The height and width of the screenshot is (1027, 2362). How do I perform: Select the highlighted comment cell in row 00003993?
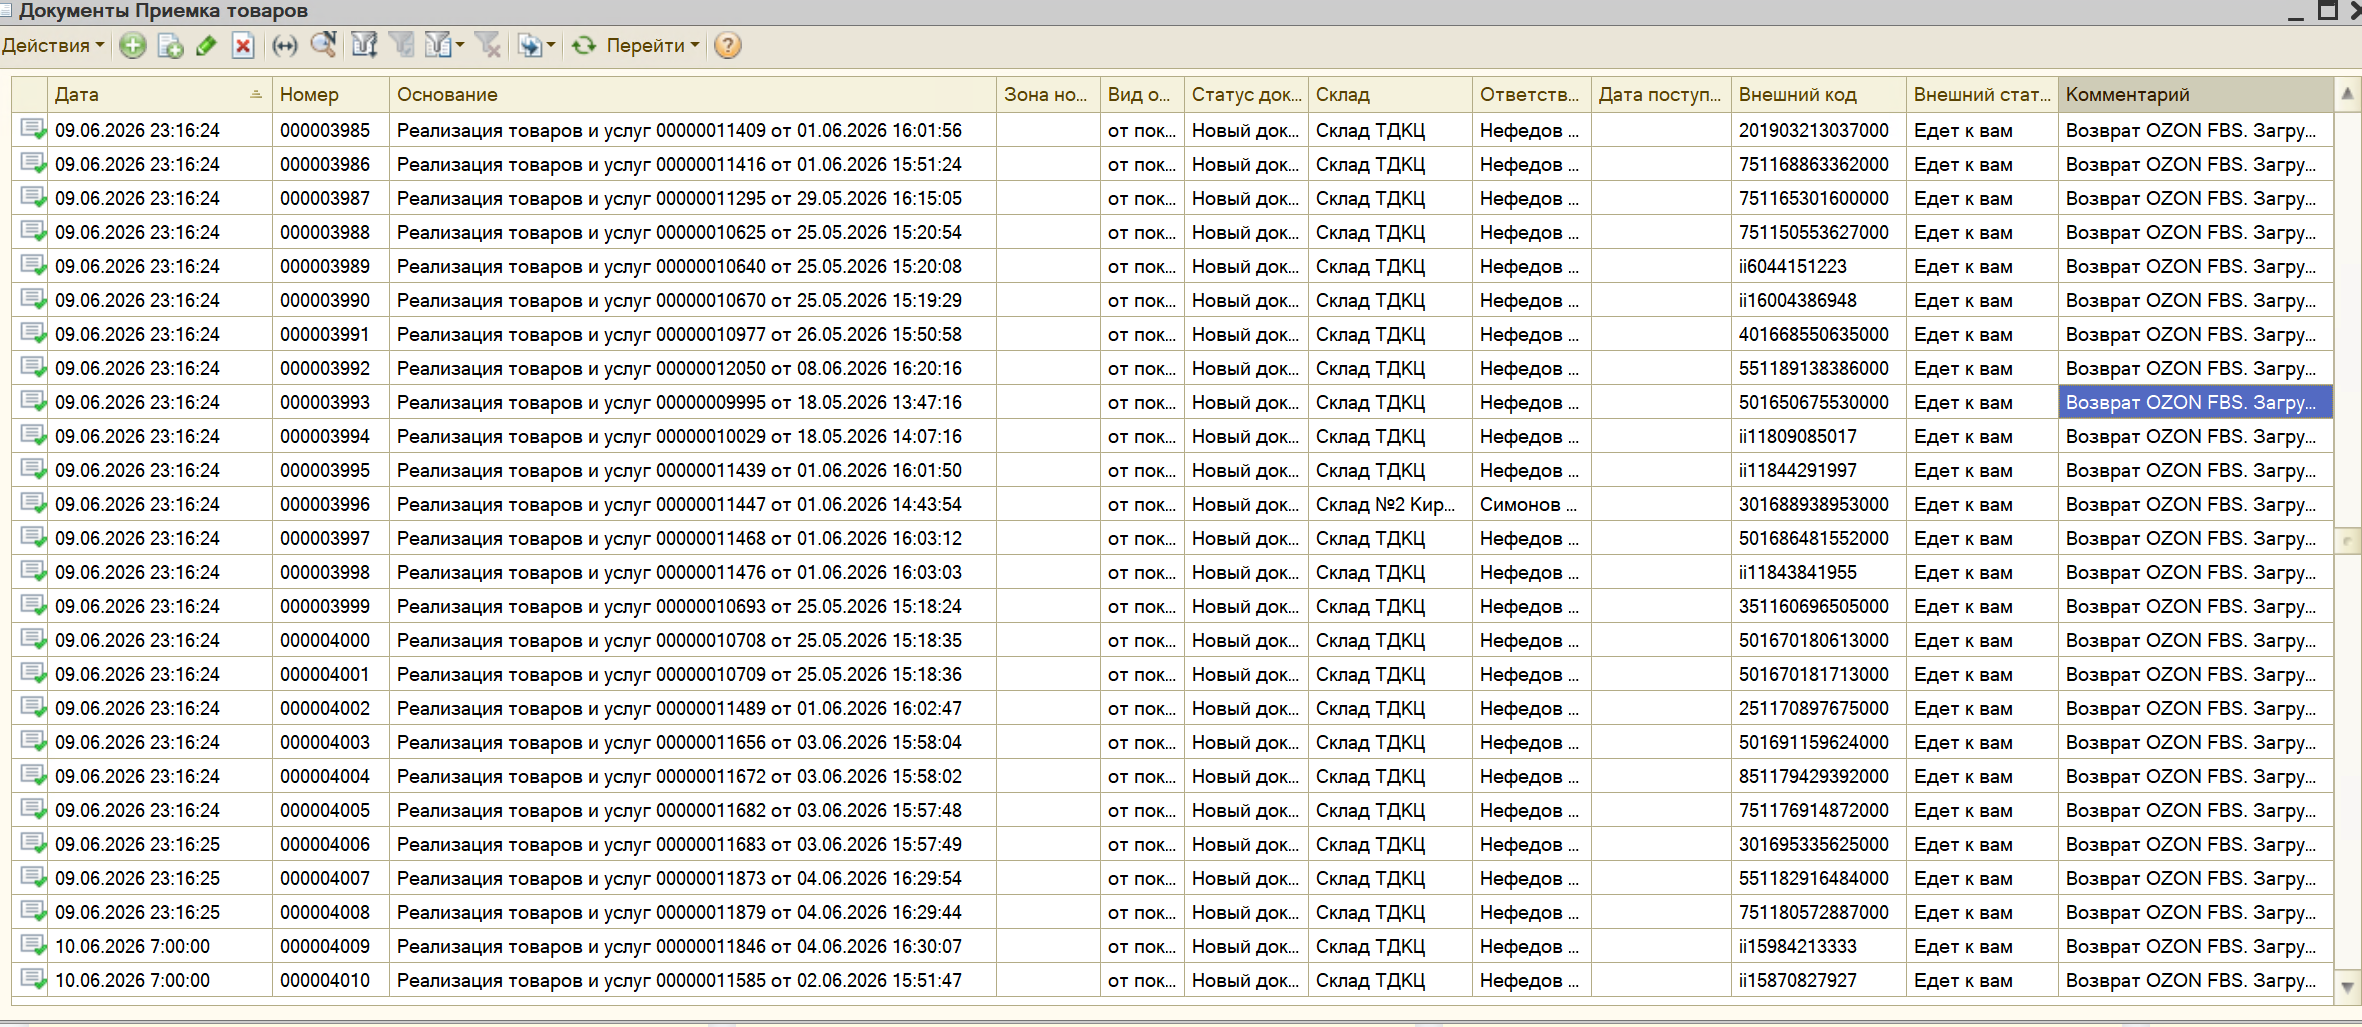tap(2195, 402)
